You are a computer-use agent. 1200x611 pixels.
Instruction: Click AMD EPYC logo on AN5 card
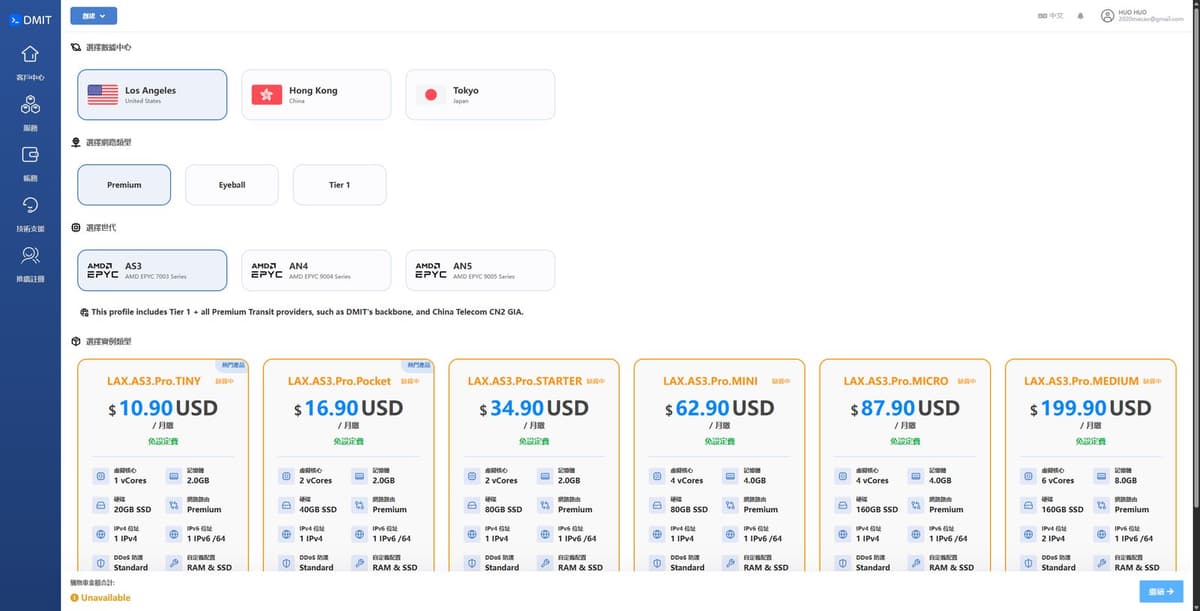tap(430, 270)
